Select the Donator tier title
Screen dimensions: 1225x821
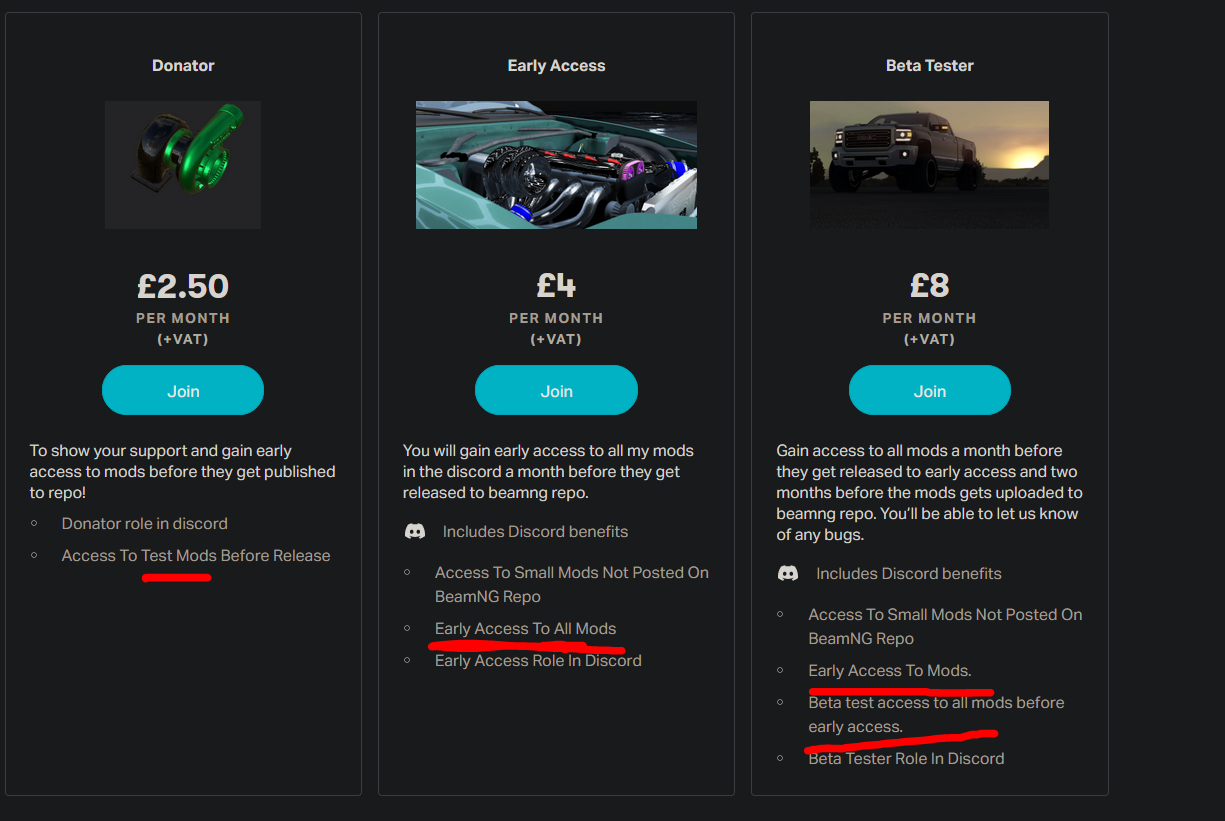(x=183, y=66)
